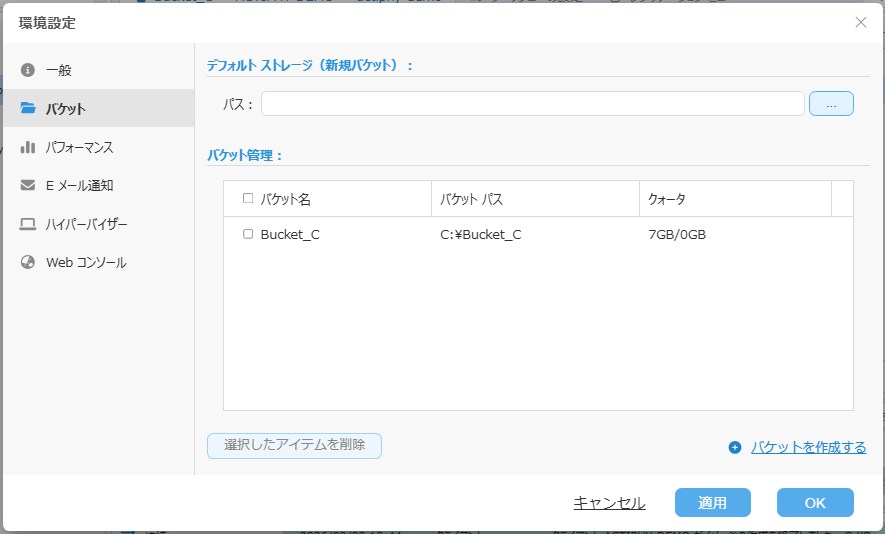
Task: Check the Bucket_C row checkbox
Action: tap(248, 234)
